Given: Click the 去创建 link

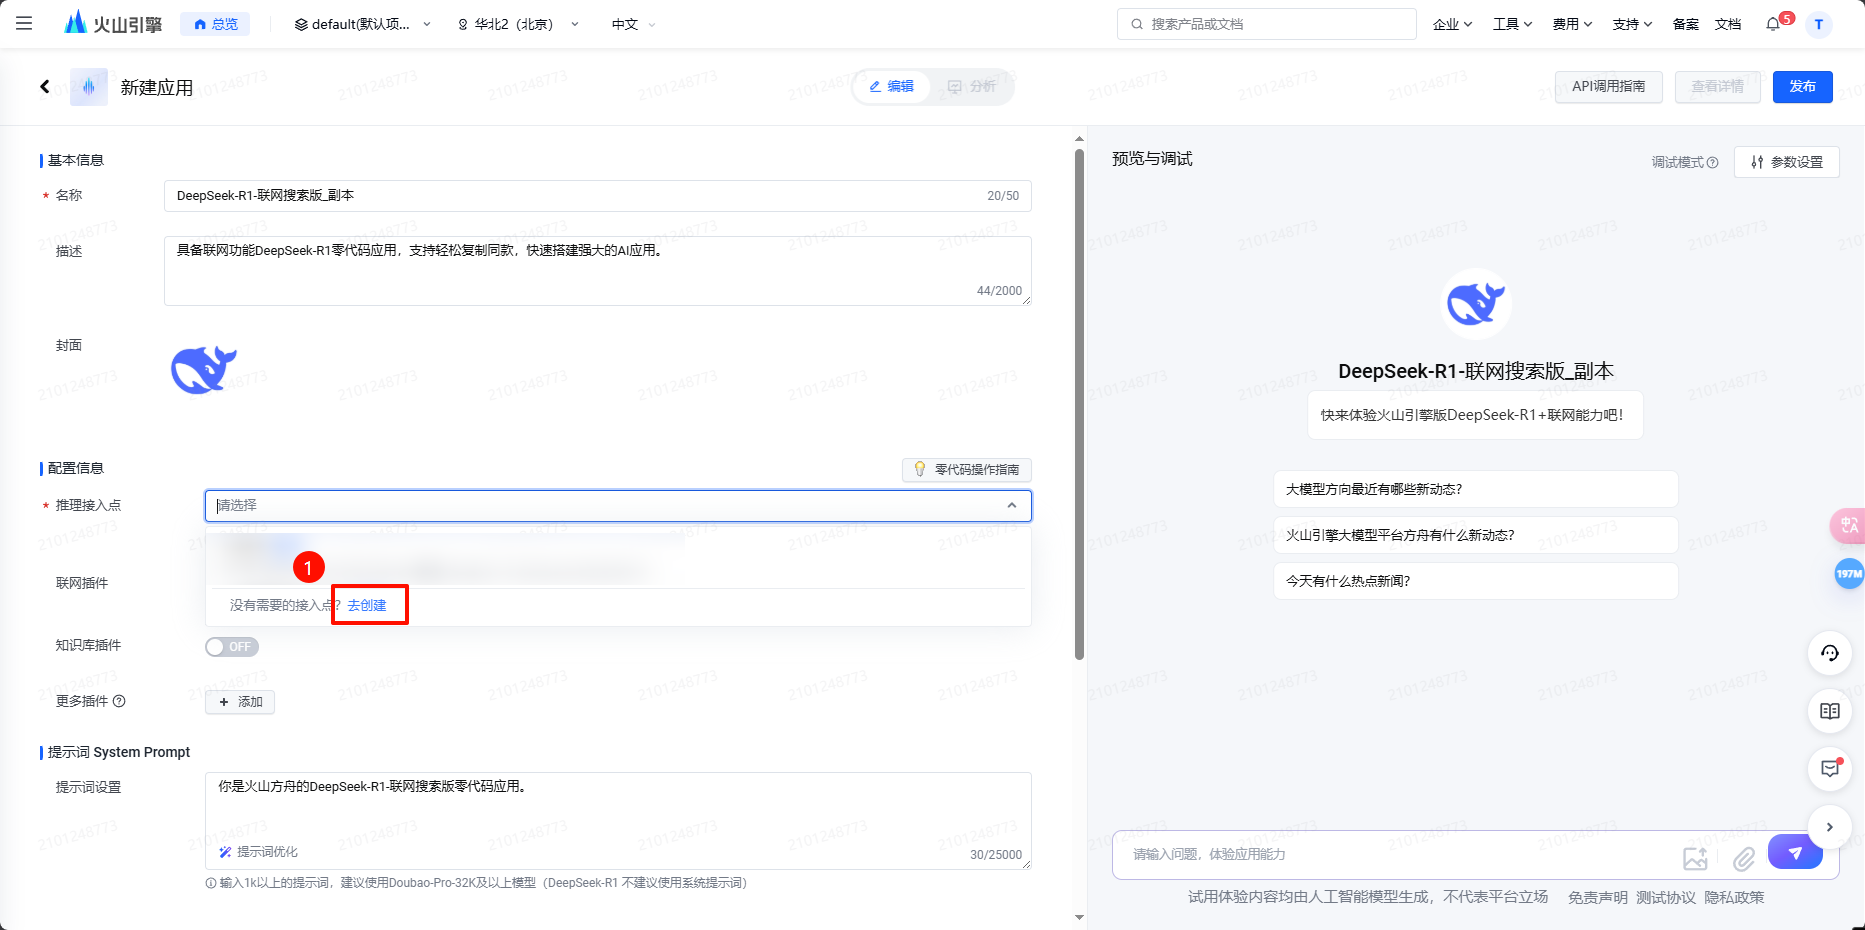Looking at the screenshot, I should 367,606.
